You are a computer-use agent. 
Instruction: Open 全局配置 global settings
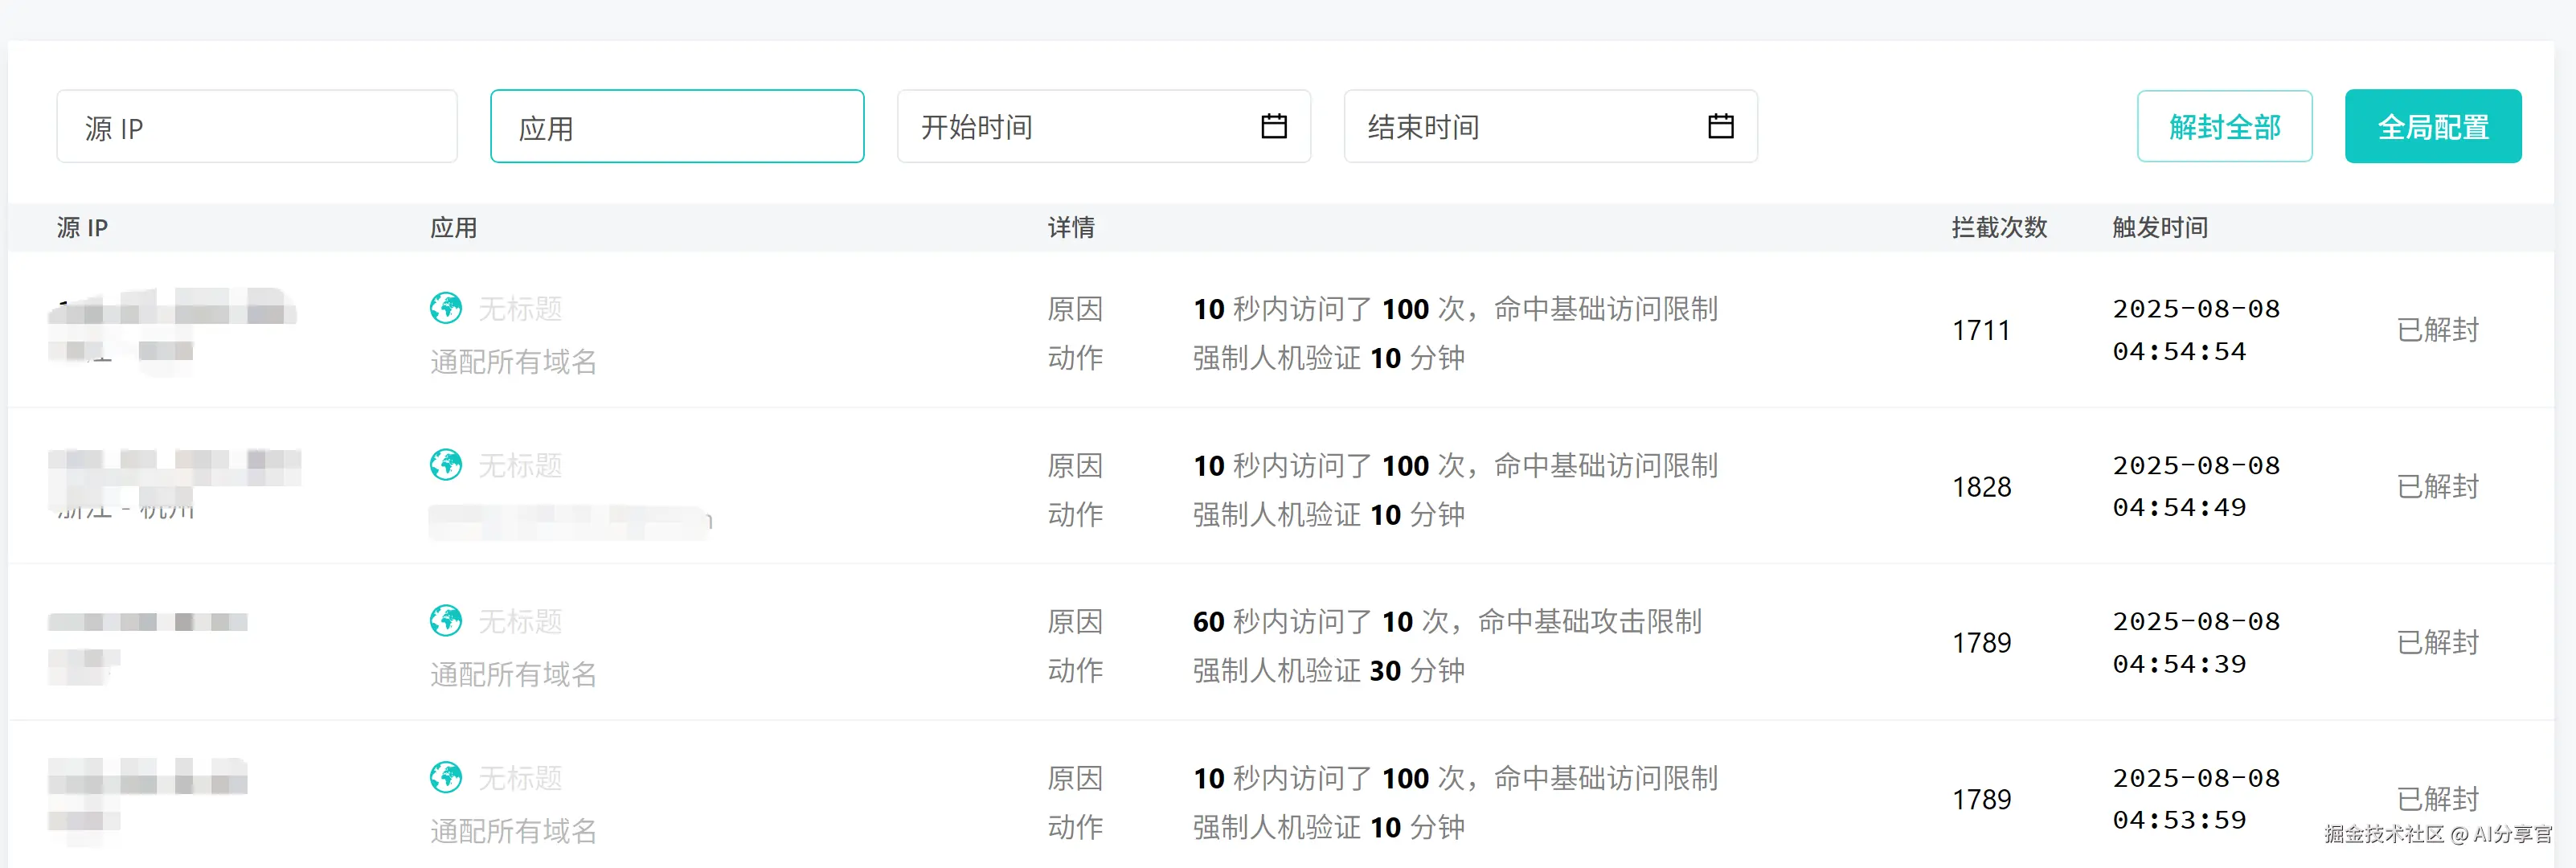2432,126
